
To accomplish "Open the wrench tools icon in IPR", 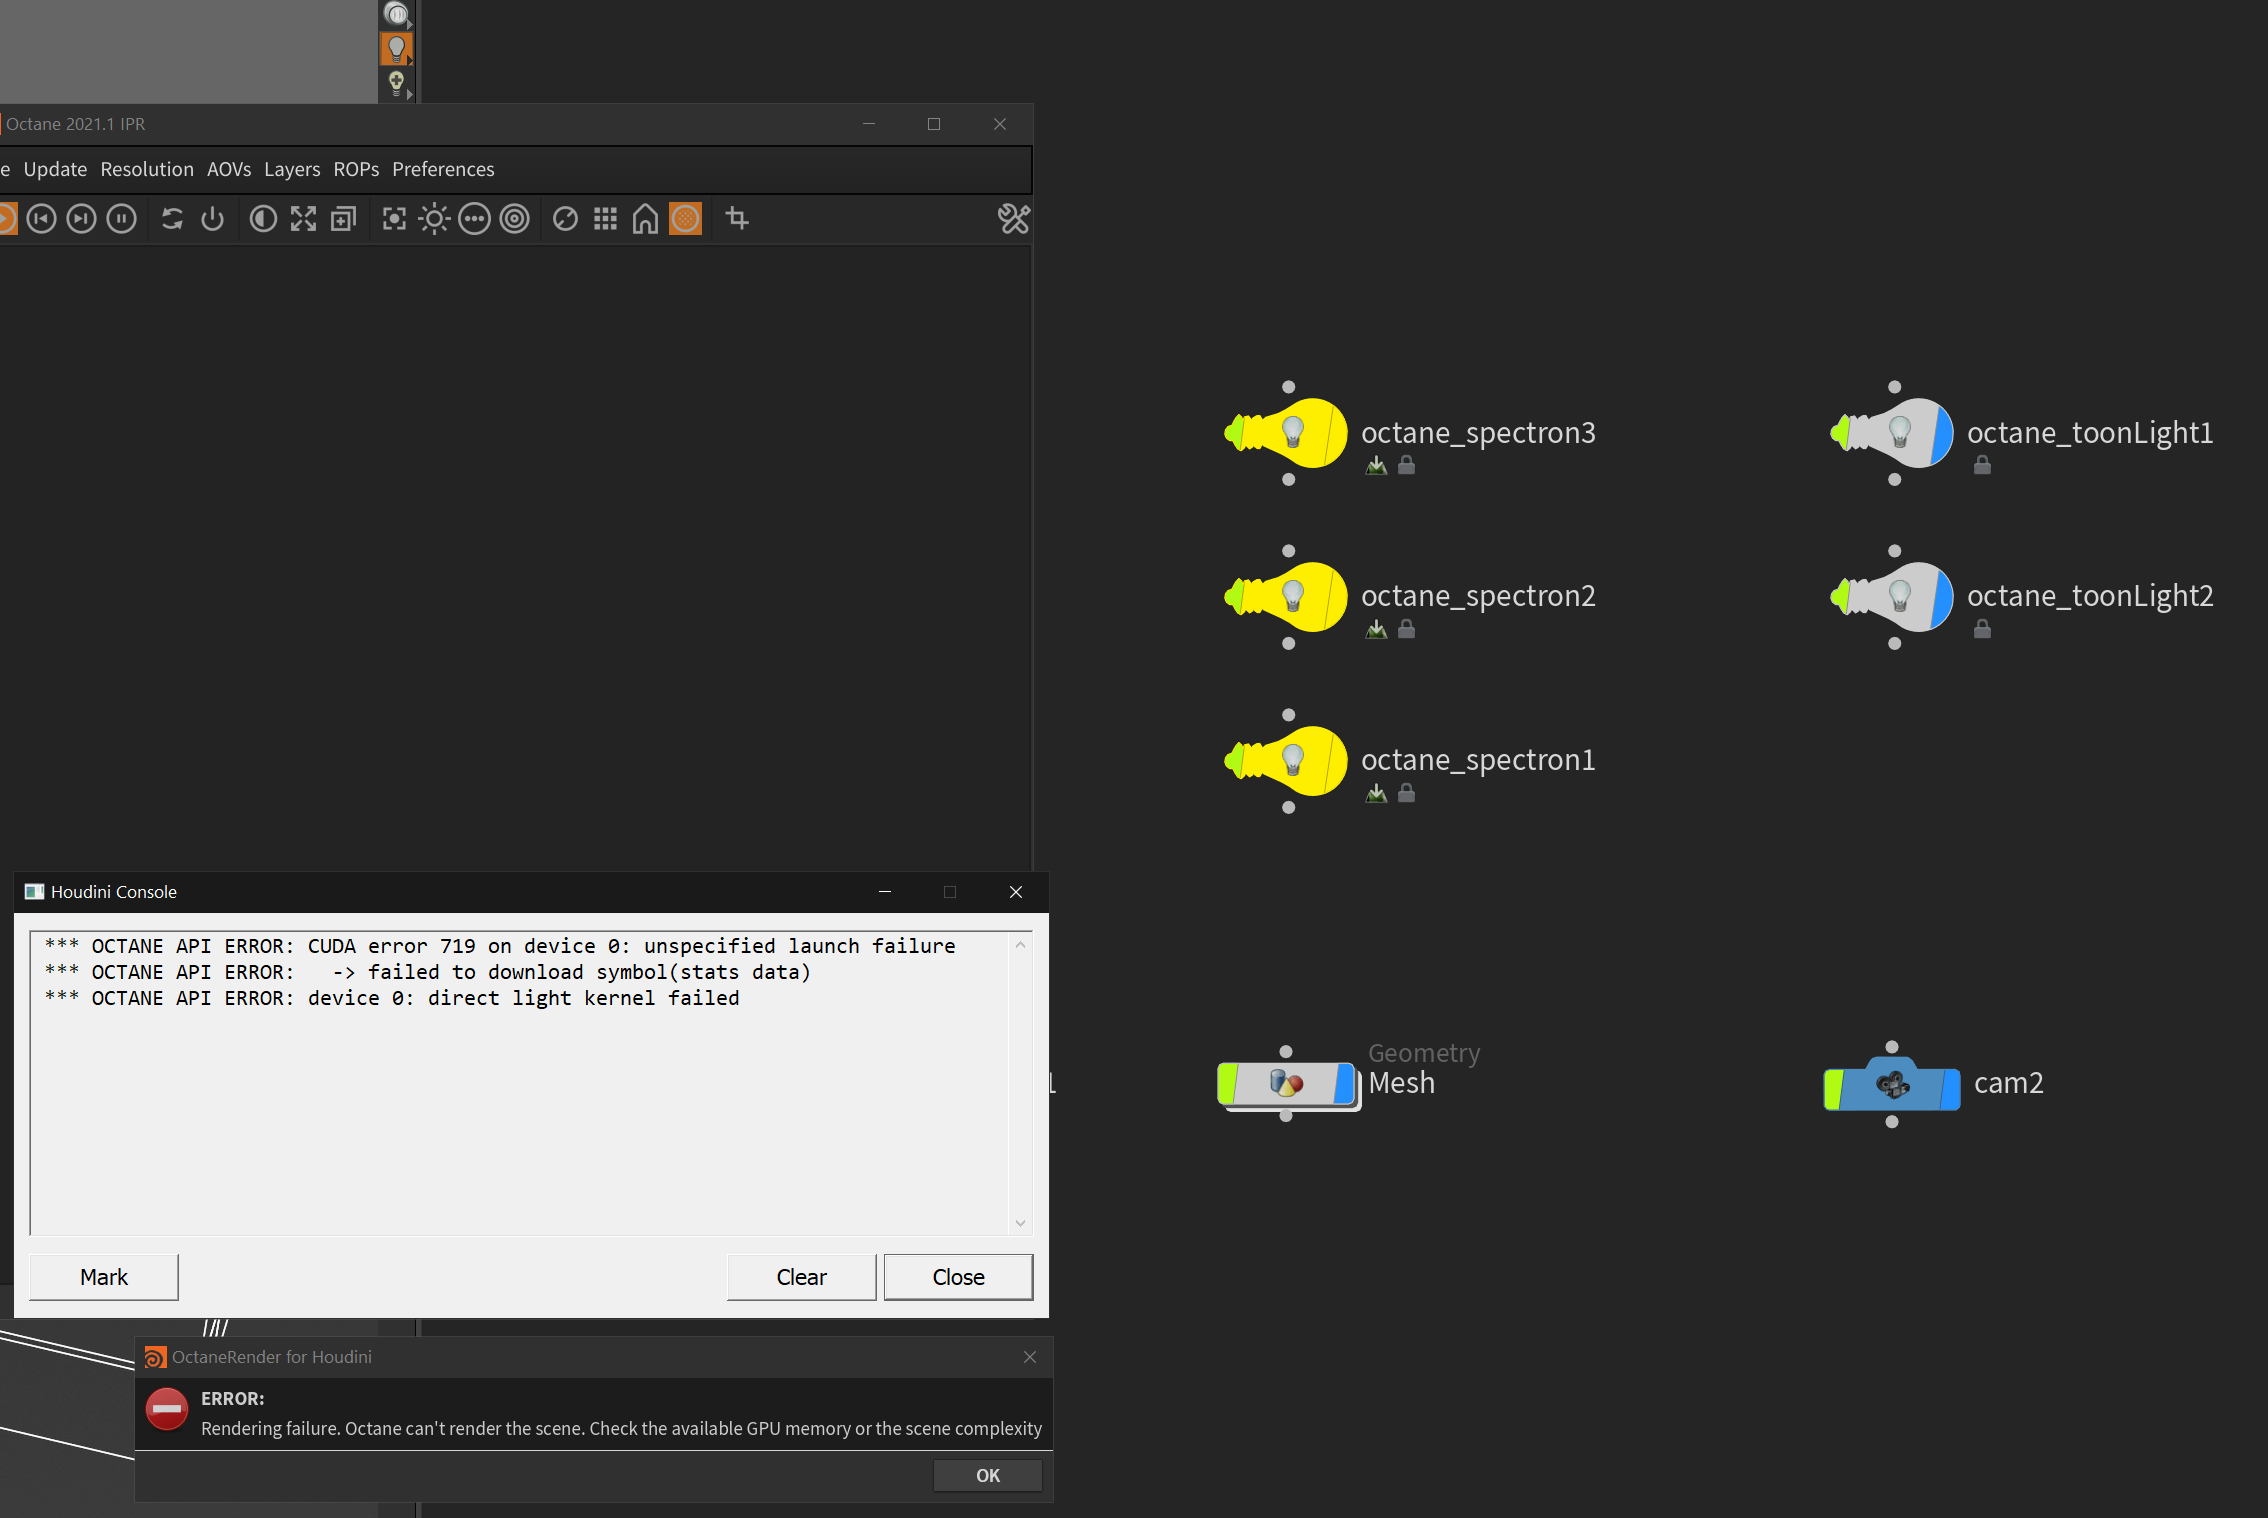I will click(x=1013, y=219).
